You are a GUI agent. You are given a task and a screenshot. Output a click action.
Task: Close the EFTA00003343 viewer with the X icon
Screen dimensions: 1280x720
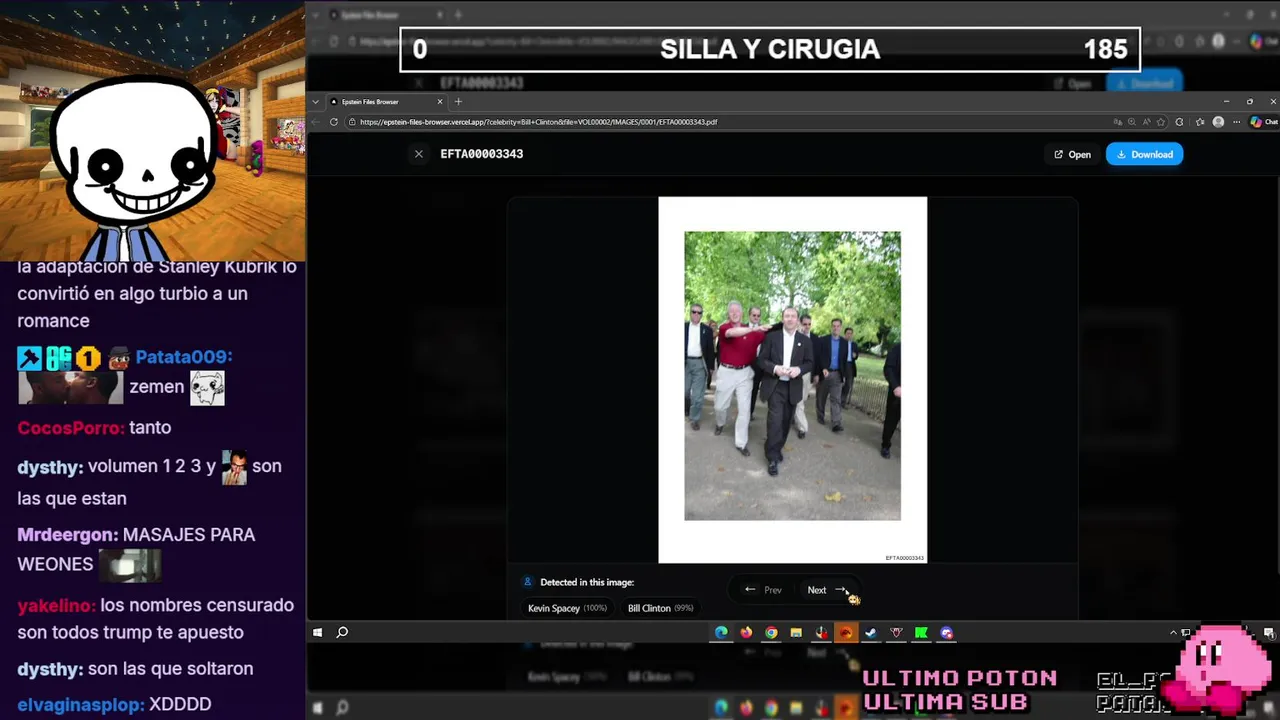(x=419, y=154)
